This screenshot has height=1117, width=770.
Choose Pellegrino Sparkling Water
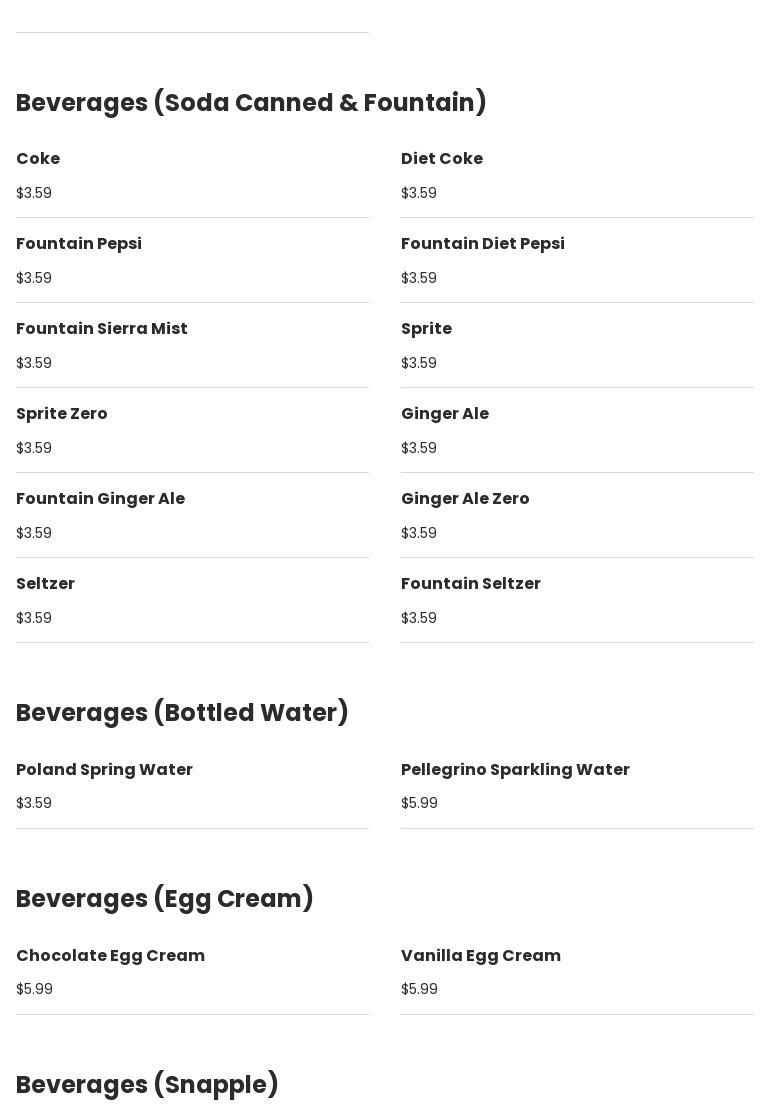(x=515, y=770)
